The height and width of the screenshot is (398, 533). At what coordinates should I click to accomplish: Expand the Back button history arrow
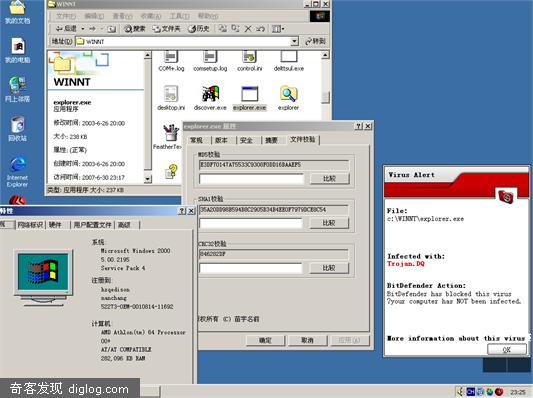tap(83, 29)
